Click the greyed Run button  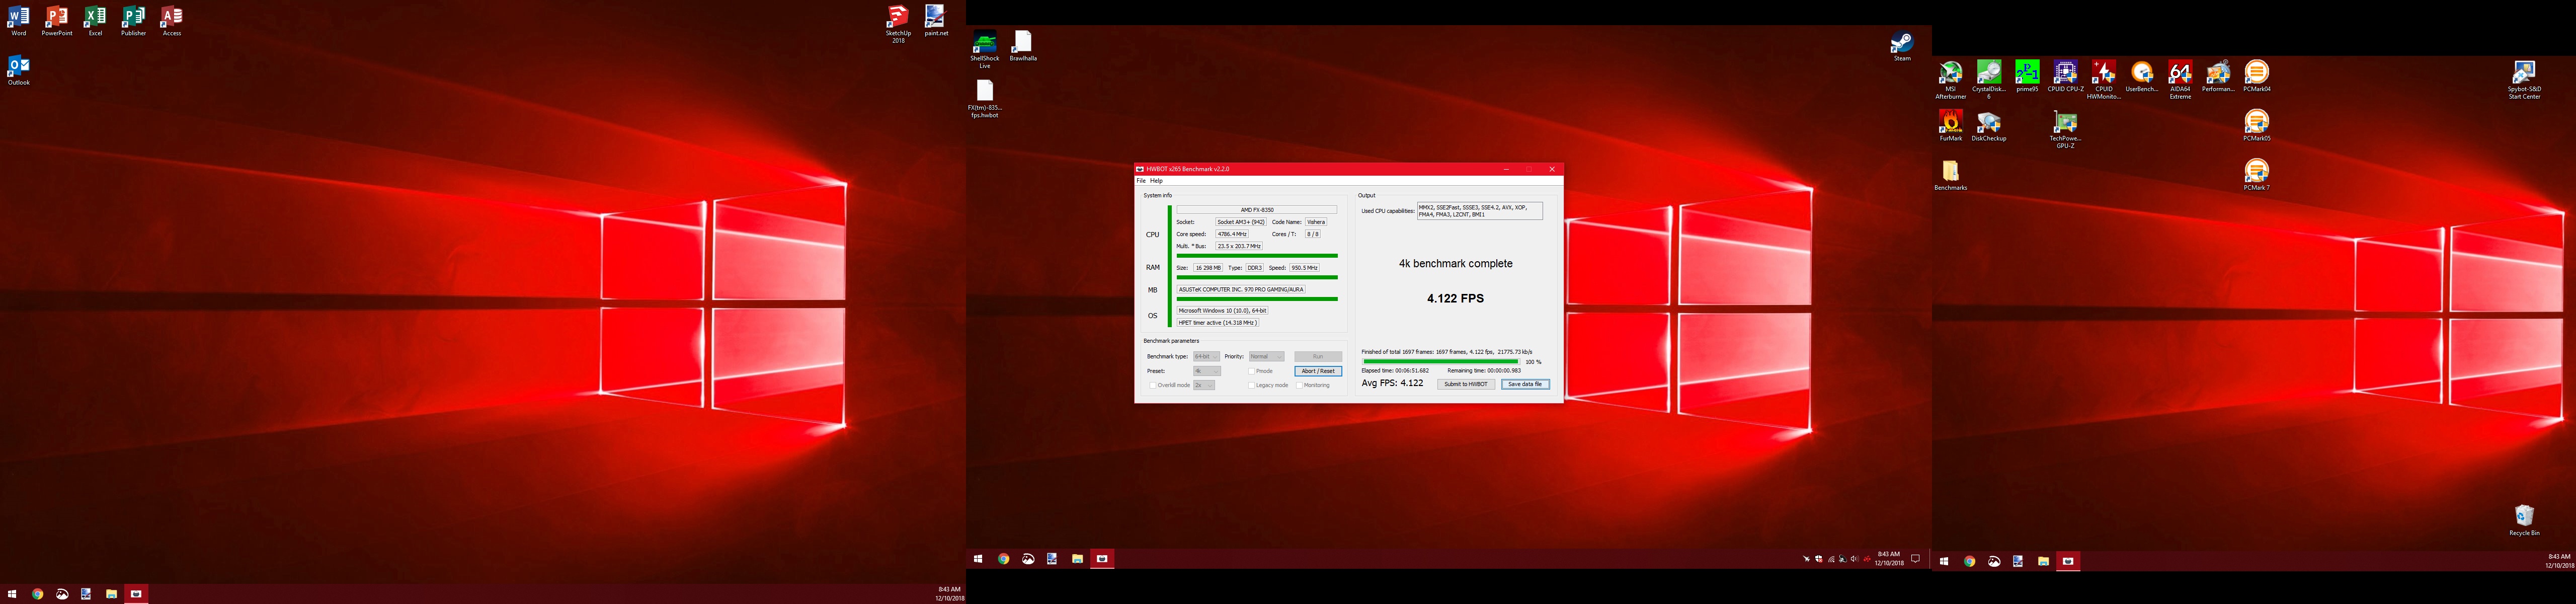pyautogui.click(x=1318, y=356)
